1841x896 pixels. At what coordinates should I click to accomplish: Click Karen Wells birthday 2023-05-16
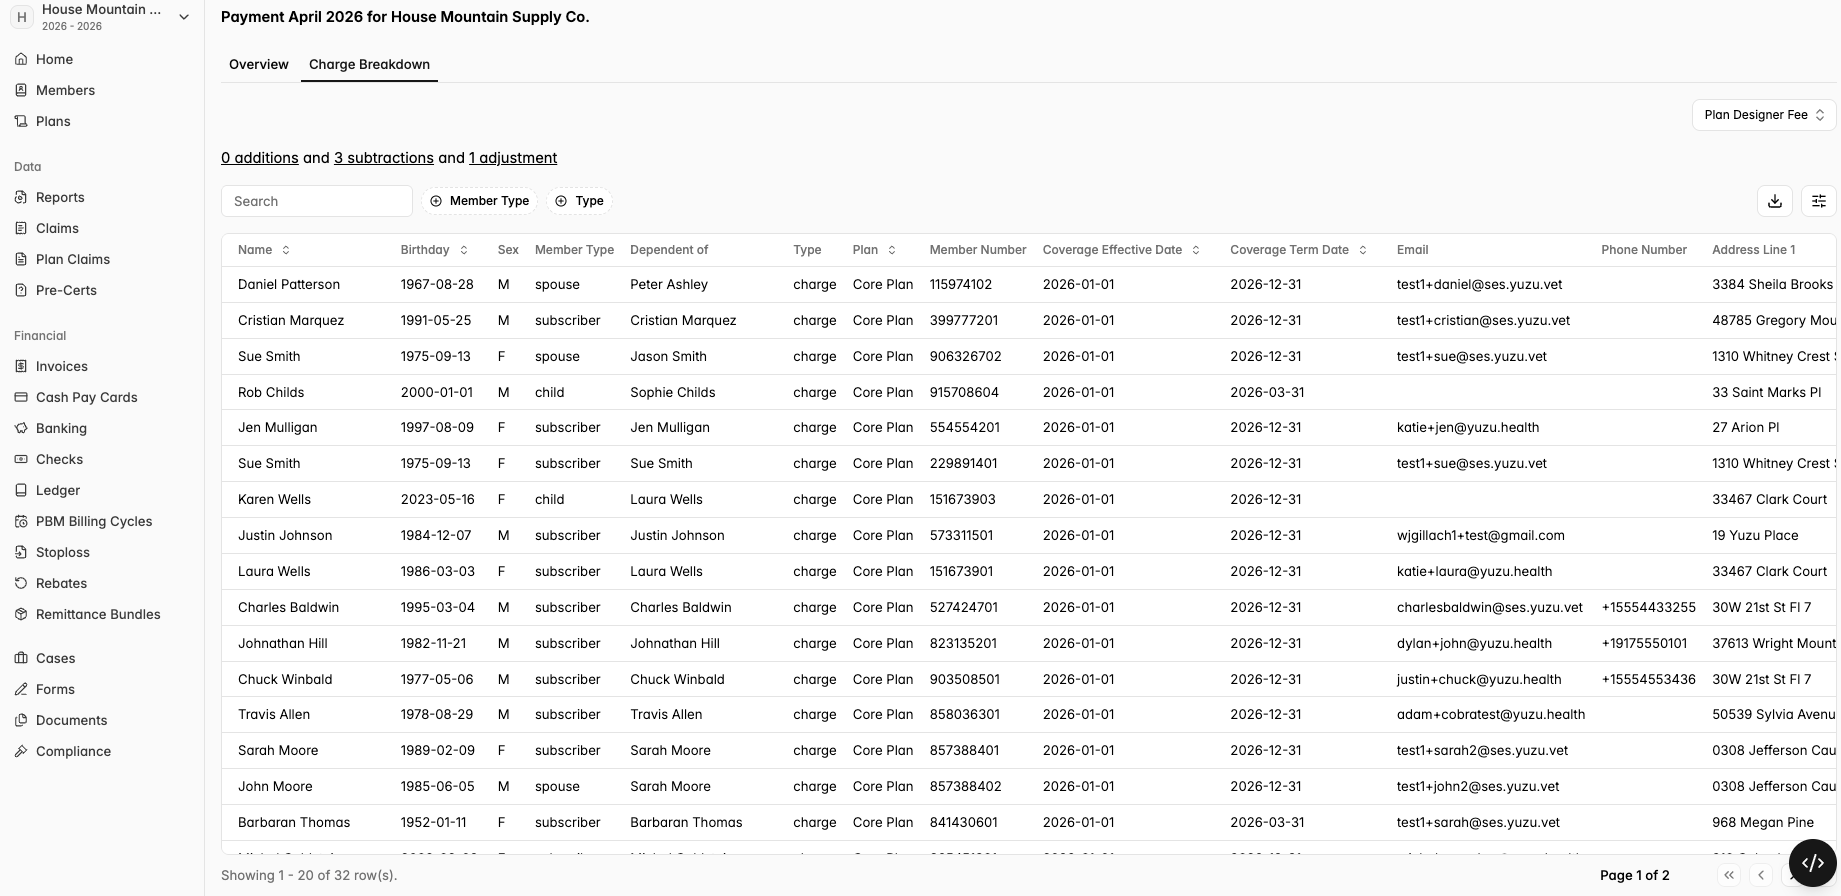[x=438, y=499]
